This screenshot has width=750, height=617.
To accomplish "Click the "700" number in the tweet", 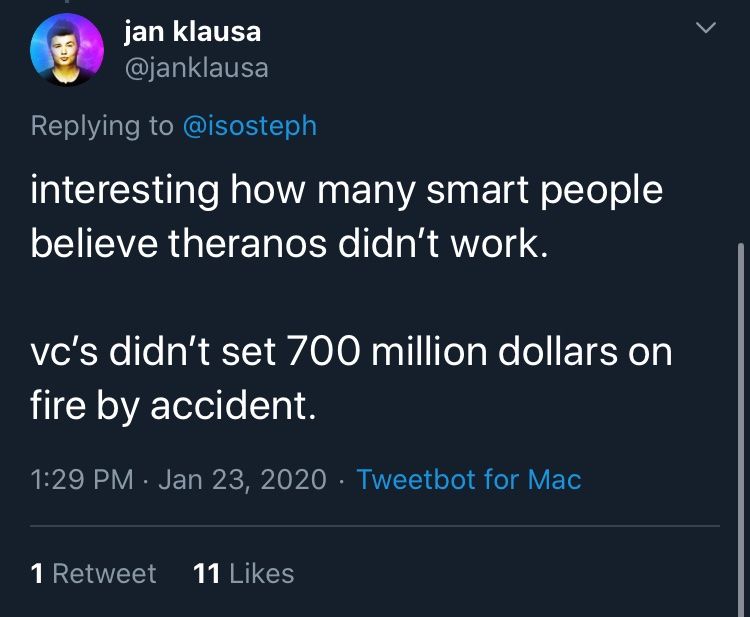I will click(x=324, y=352).
